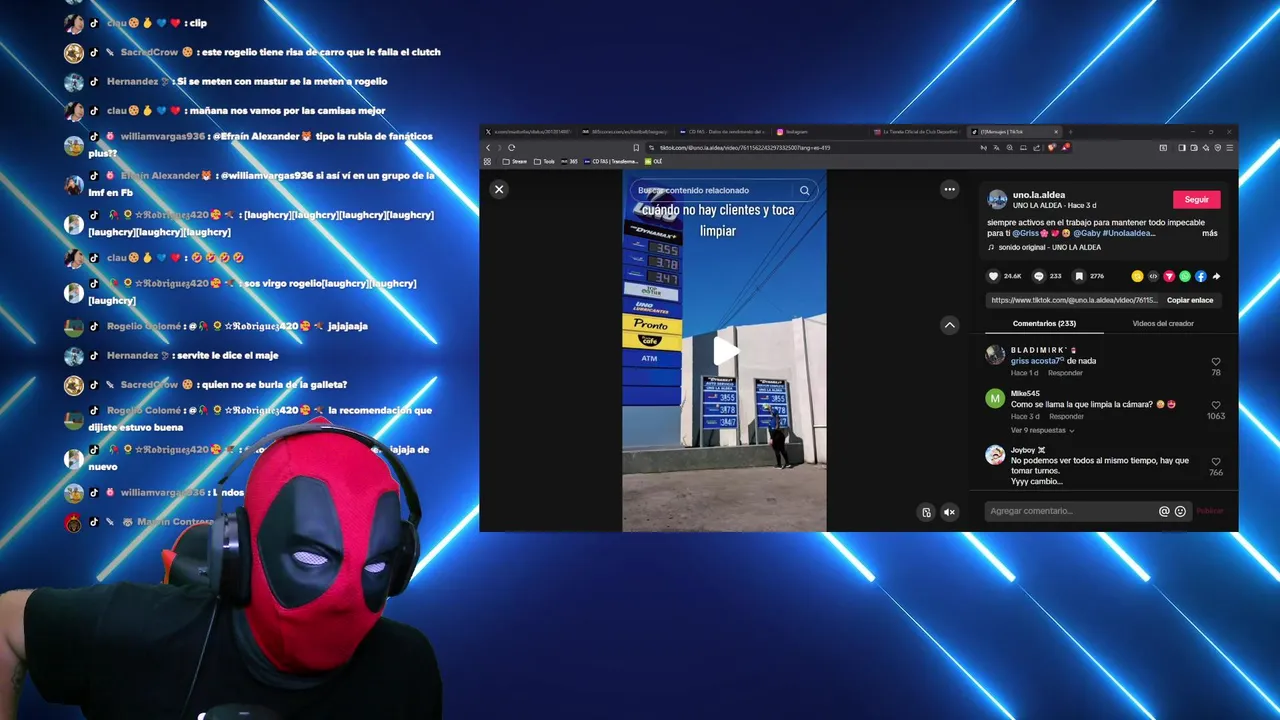Open the three-dot more options menu
Screen dimensions: 1280x720
[950, 189]
